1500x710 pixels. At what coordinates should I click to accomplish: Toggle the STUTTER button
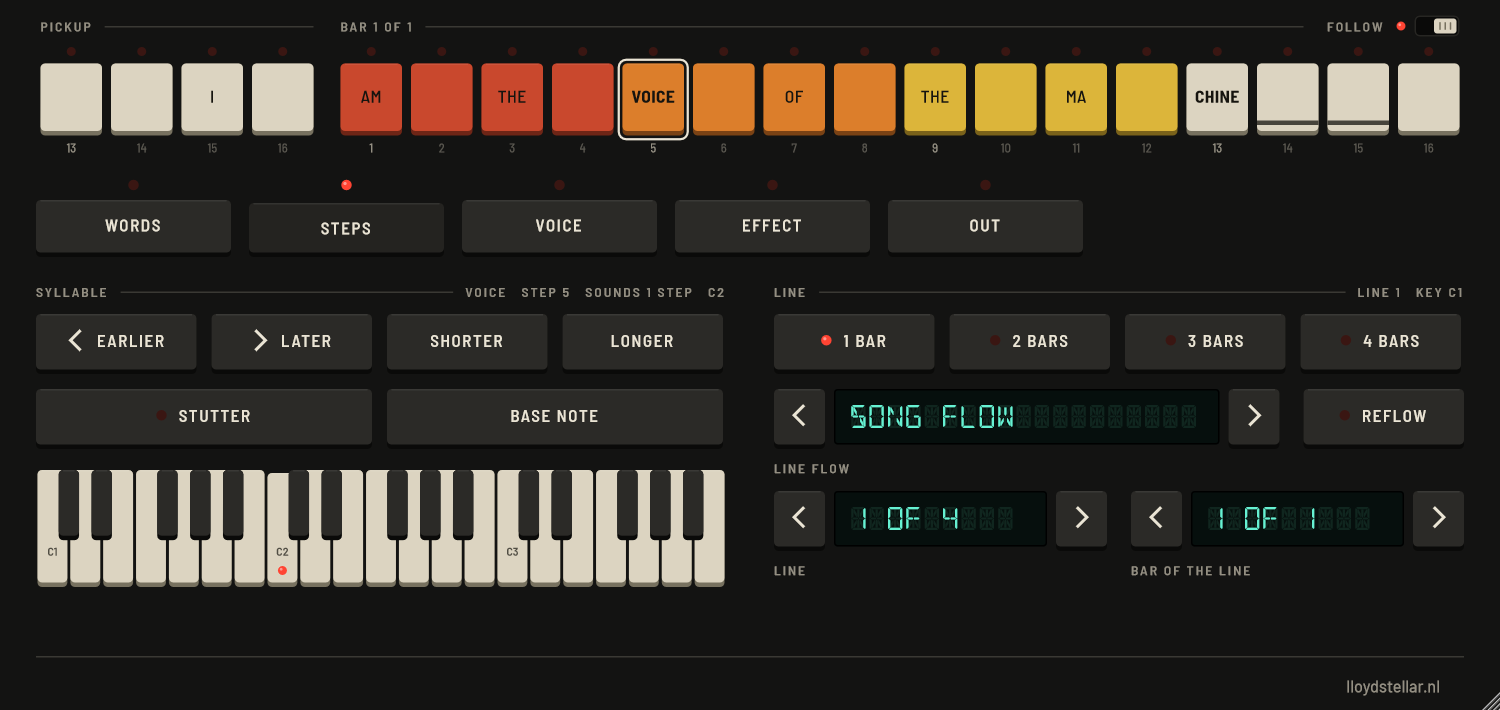click(204, 416)
